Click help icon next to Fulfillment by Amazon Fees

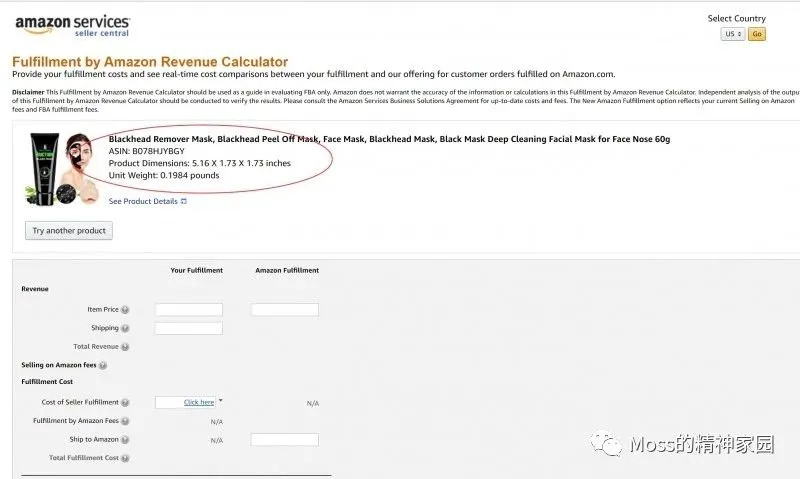point(125,421)
